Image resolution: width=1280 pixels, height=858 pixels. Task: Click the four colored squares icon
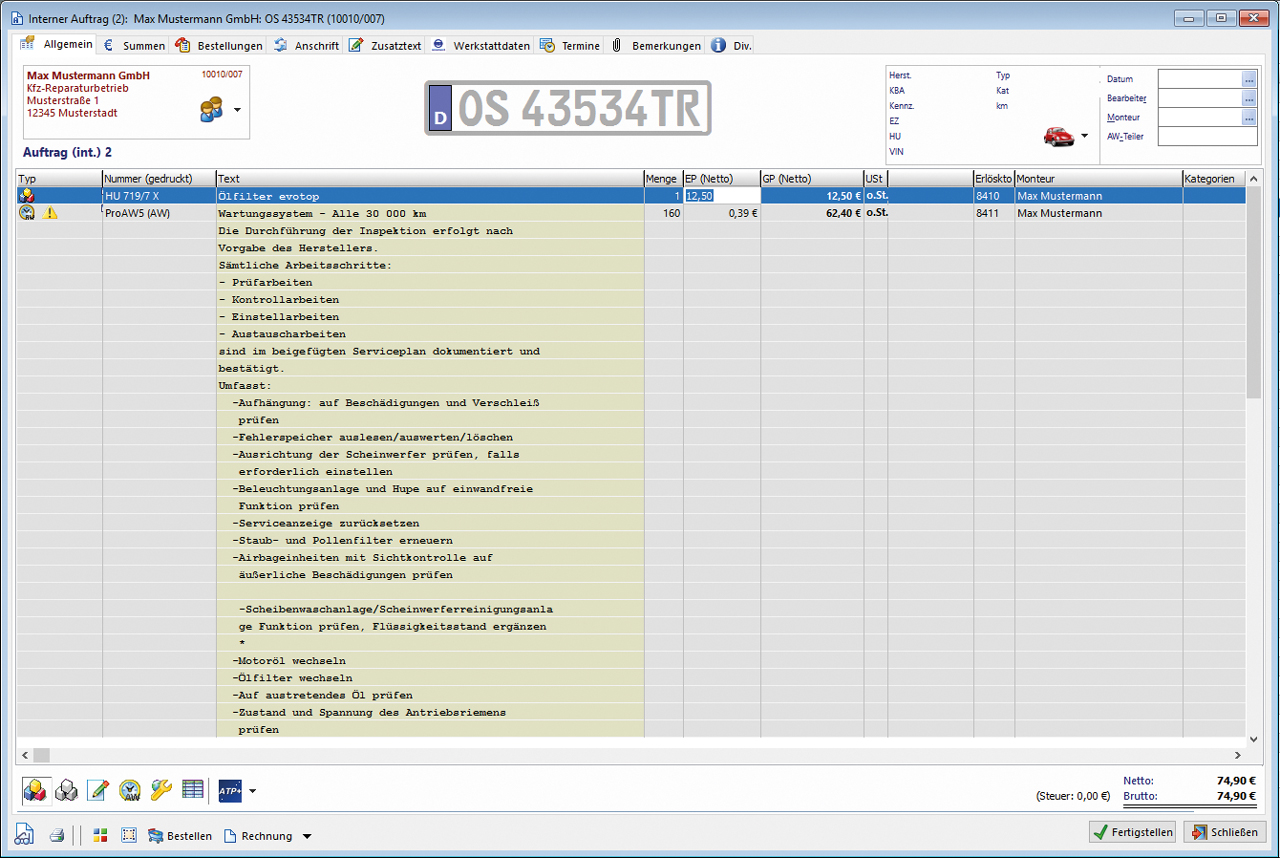pyautogui.click(x=100, y=836)
